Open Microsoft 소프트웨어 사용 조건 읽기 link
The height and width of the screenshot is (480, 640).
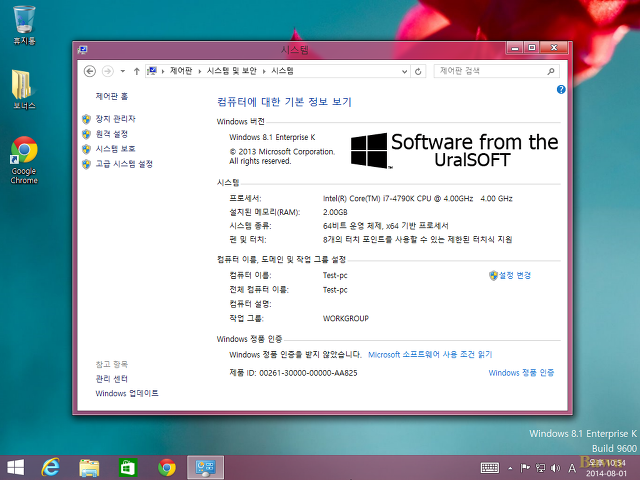click(430, 354)
